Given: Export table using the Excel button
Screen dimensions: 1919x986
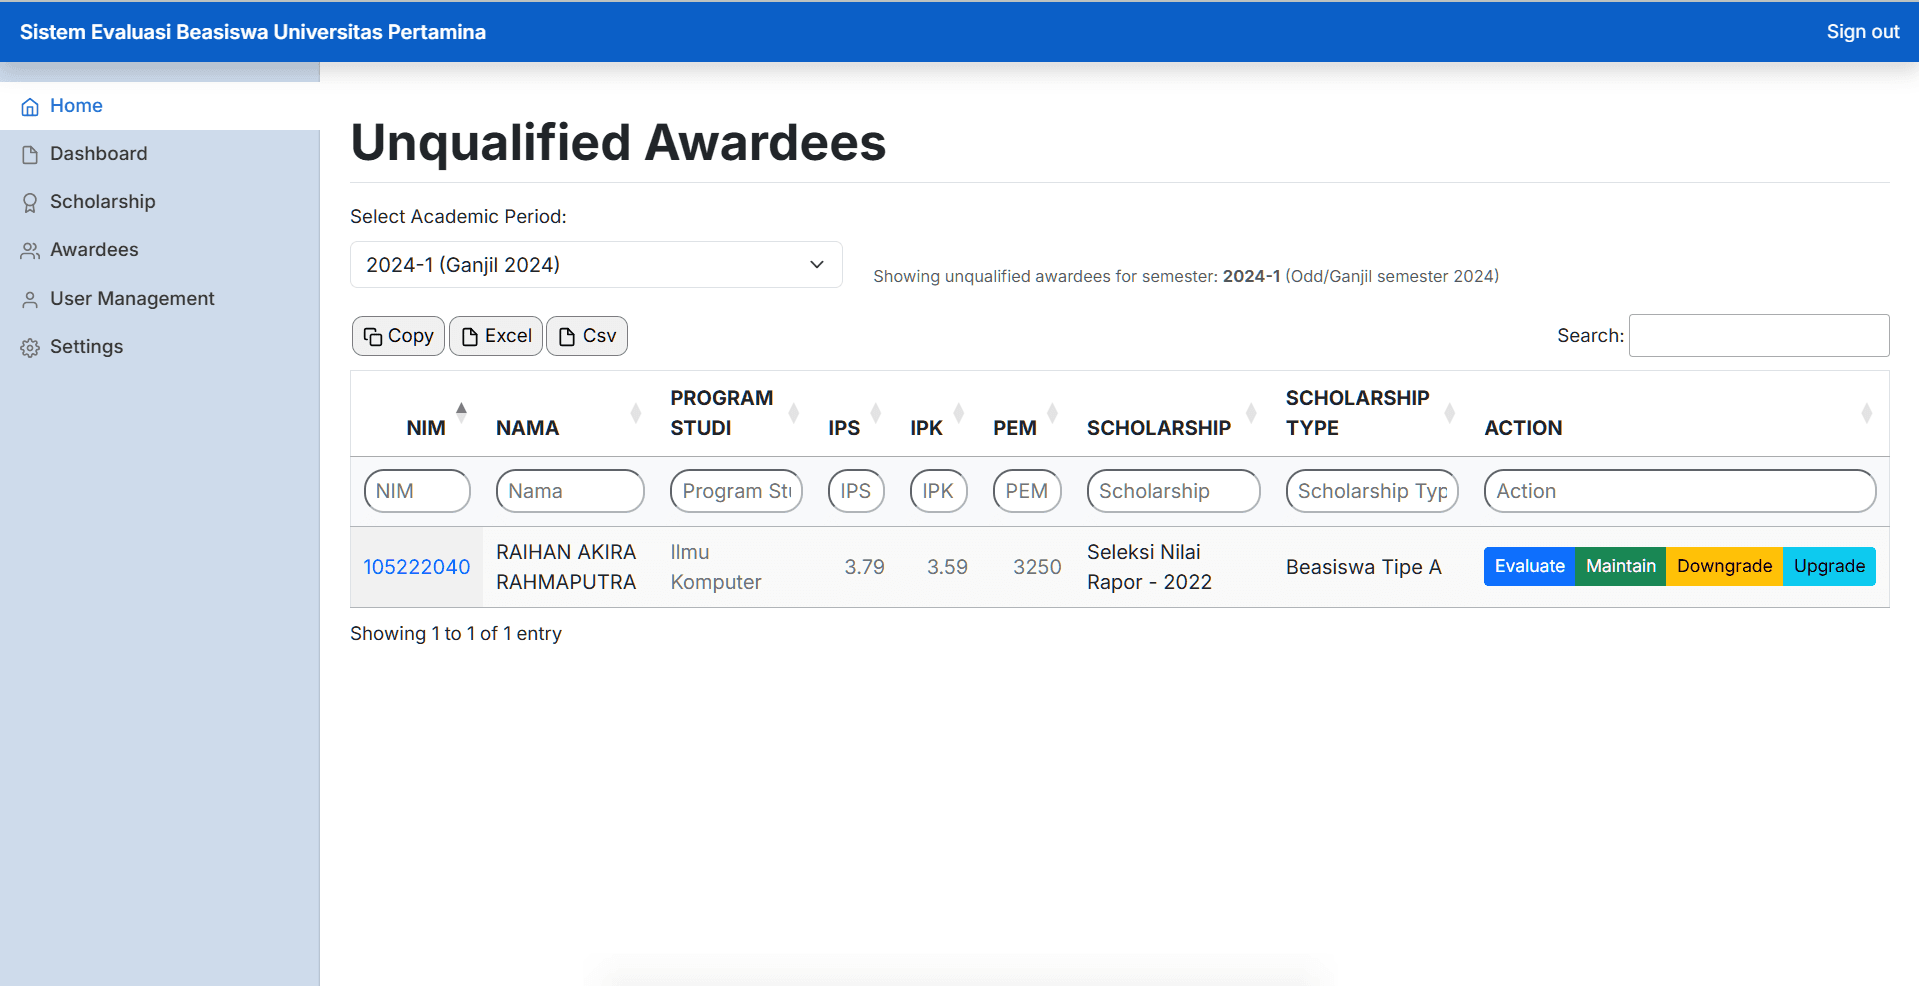Looking at the screenshot, I should (496, 336).
